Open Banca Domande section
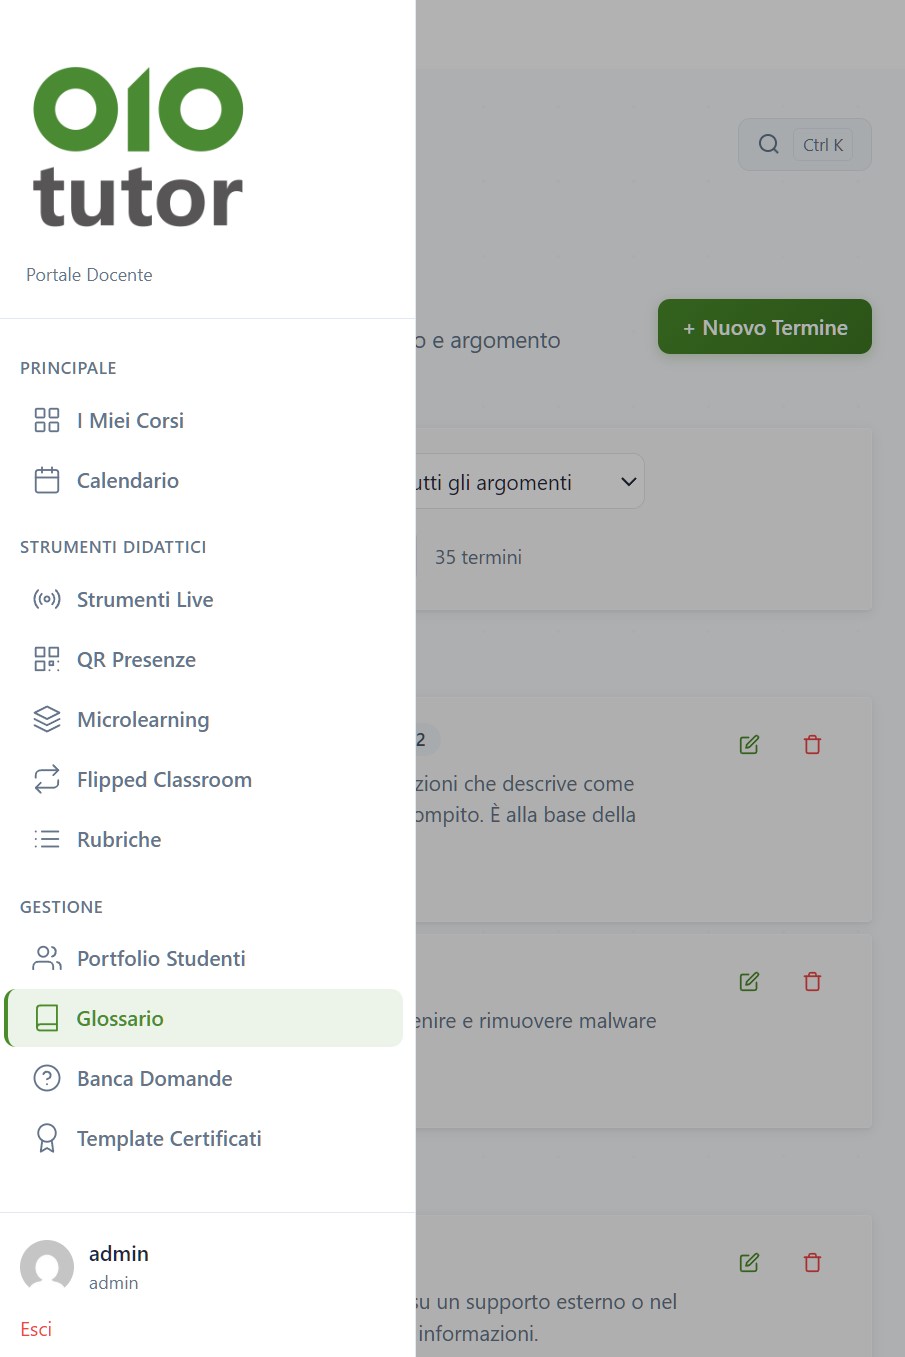 (154, 1078)
